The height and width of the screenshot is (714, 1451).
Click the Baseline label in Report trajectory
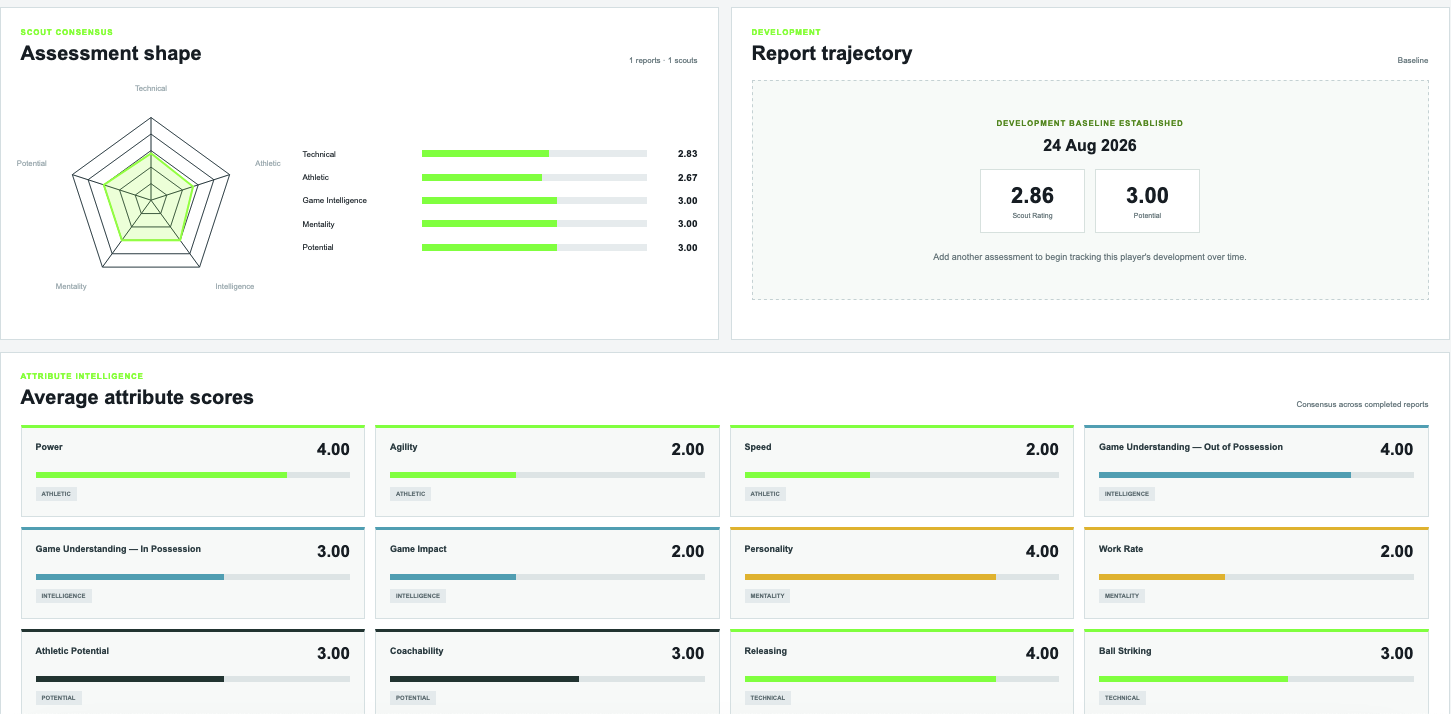[x=1413, y=61]
